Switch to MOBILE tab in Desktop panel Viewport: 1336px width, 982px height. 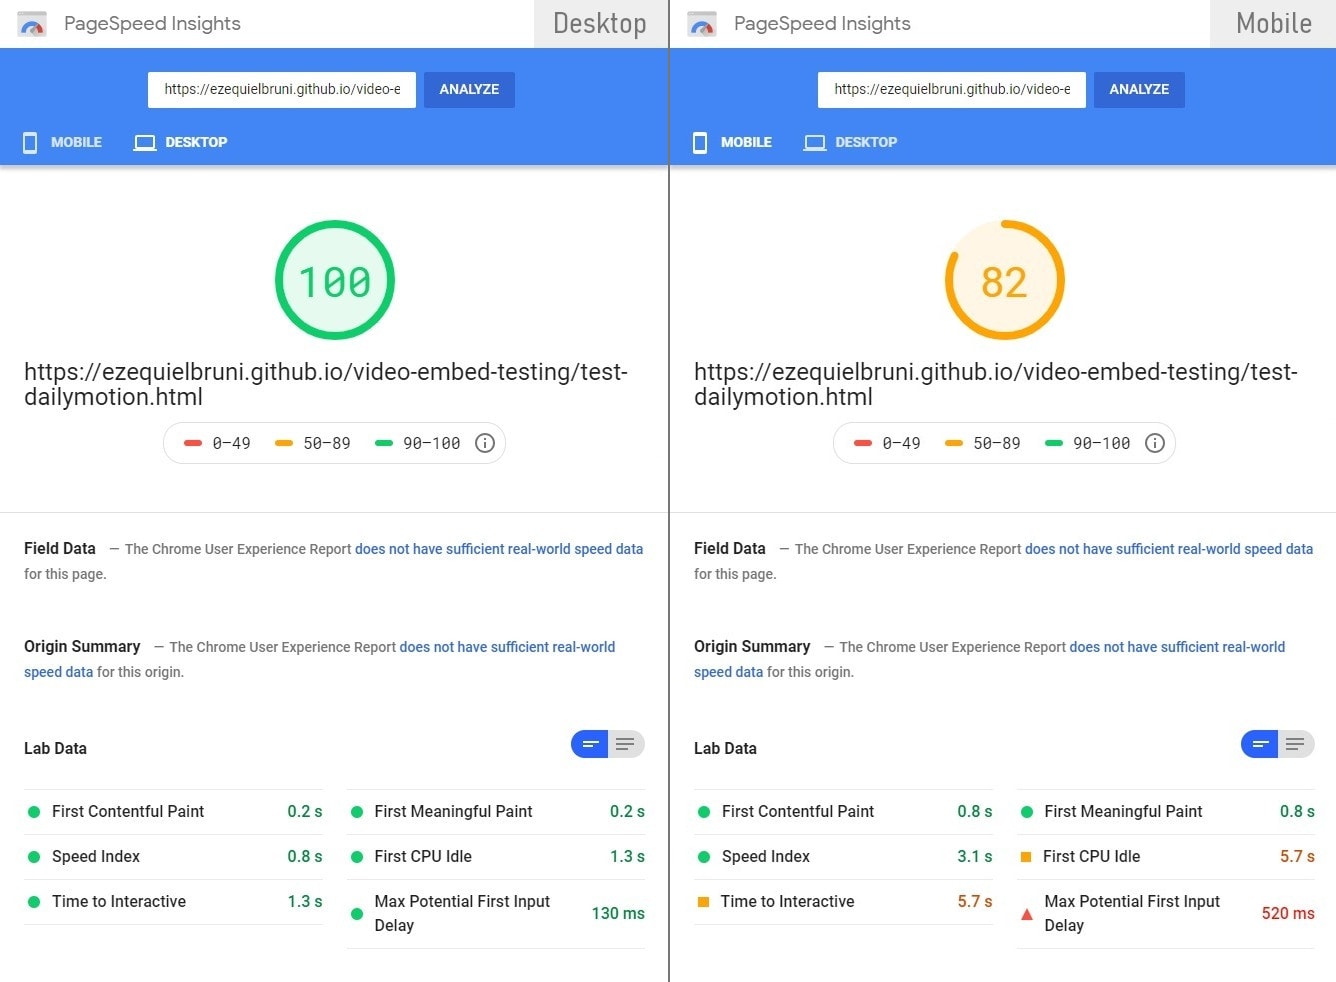pyautogui.click(x=62, y=142)
